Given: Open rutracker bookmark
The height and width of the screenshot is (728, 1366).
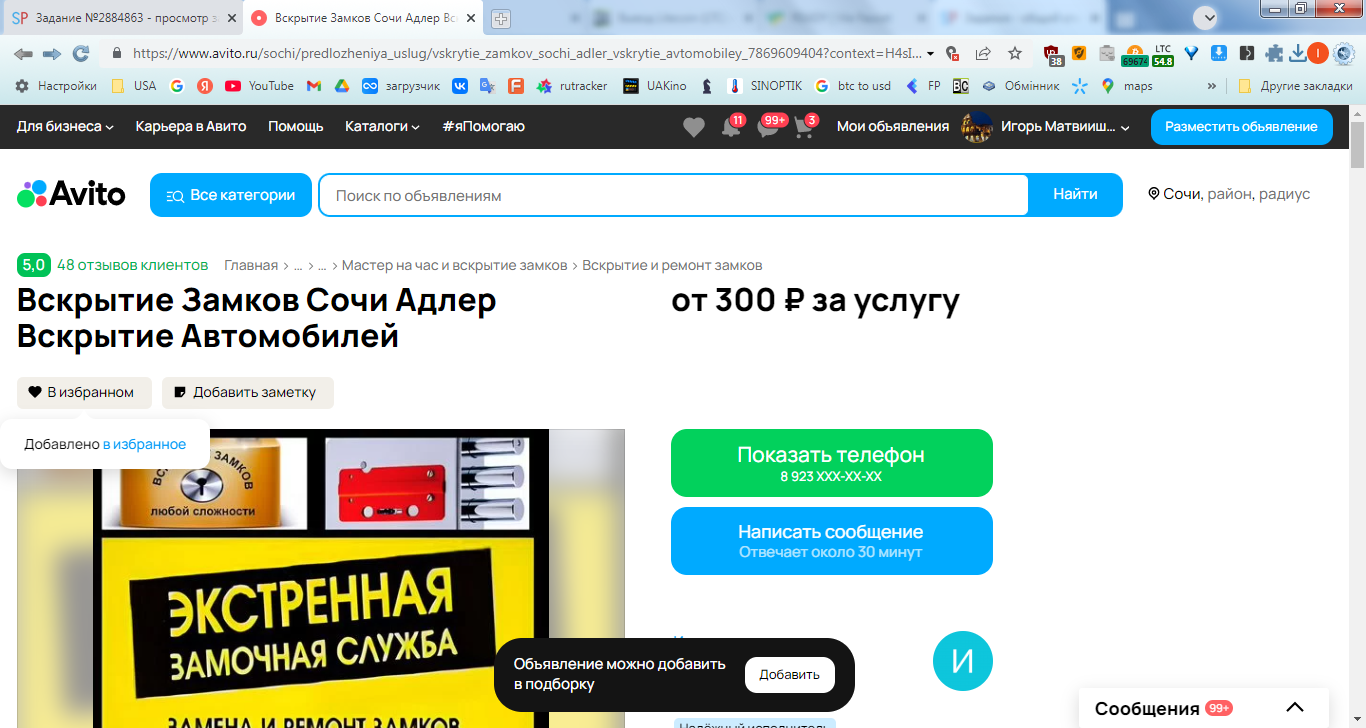Looking at the screenshot, I should [572, 86].
